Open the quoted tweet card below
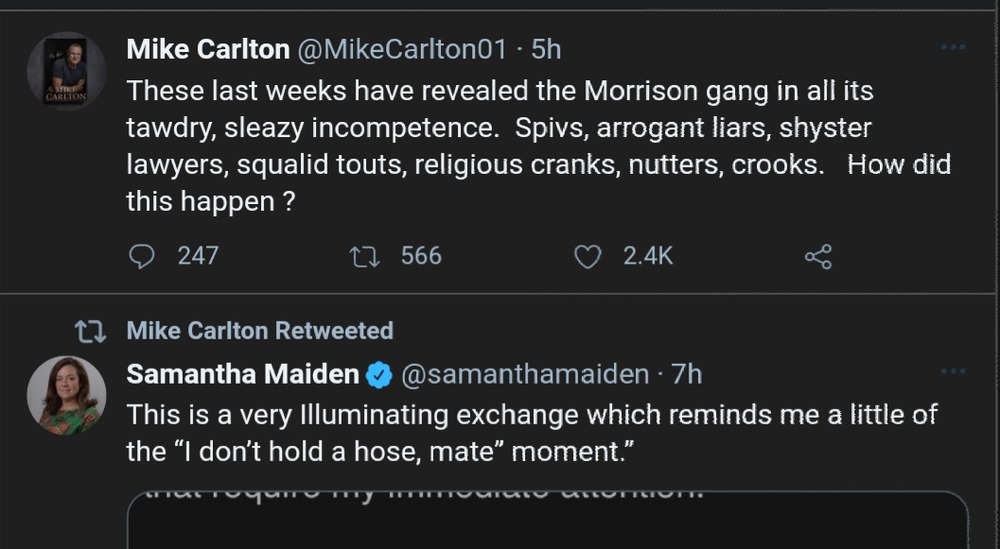This screenshot has width=1000, height=549. pyautogui.click(x=547, y=522)
